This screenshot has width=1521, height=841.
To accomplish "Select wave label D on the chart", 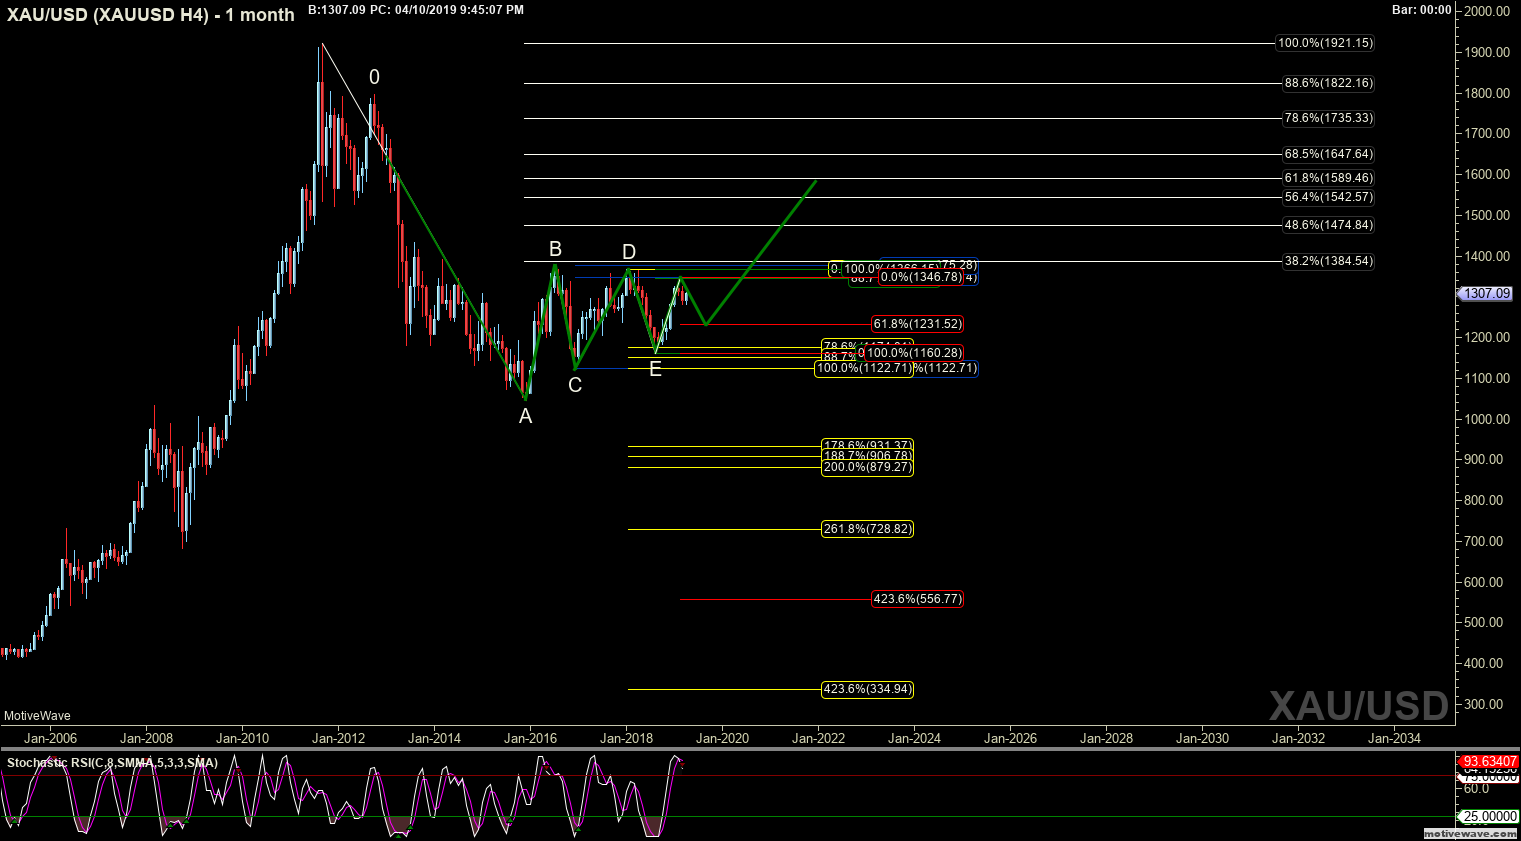I will point(629,252).
